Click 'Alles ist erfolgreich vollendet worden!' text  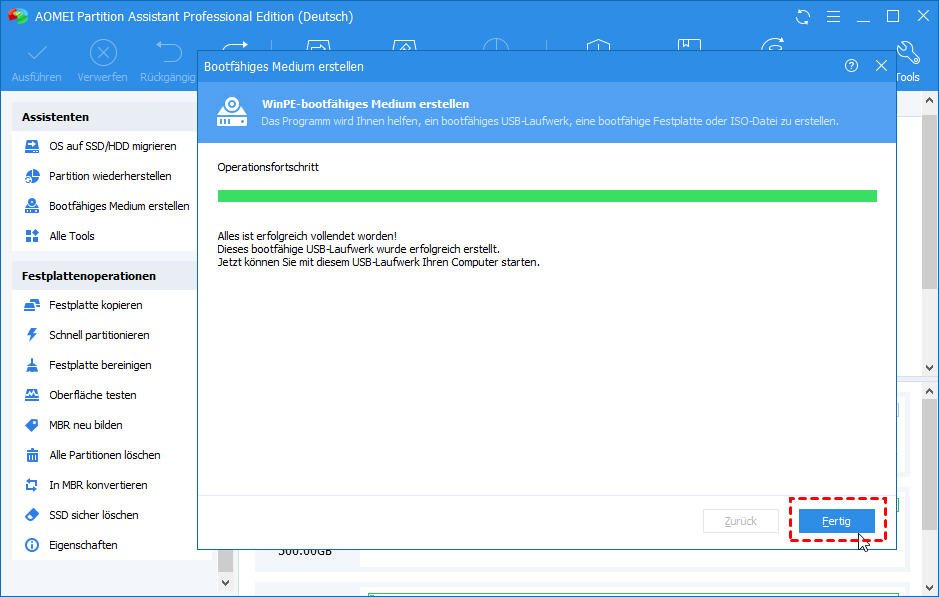[x=307, y=236]
